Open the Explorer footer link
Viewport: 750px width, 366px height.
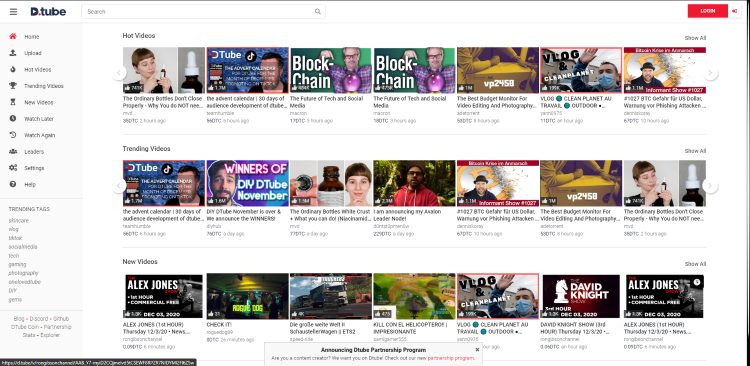(x=50, y=335)
